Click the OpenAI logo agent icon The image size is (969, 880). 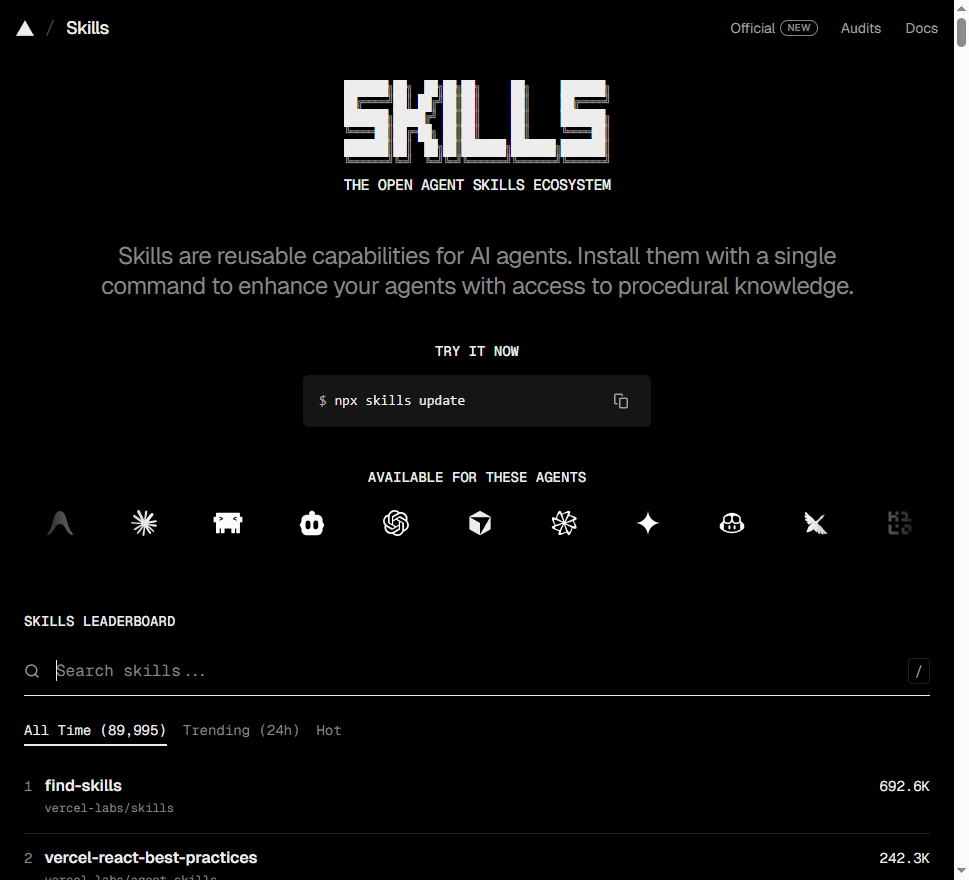[395, 522]
